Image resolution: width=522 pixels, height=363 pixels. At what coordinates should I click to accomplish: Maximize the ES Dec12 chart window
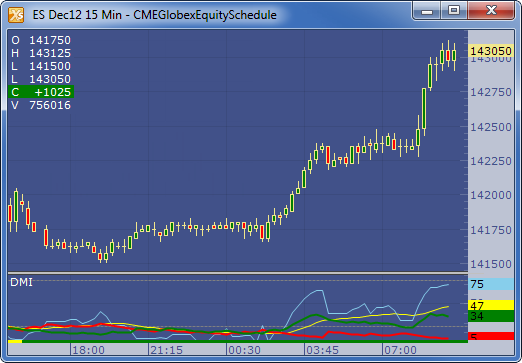[454, 11]
